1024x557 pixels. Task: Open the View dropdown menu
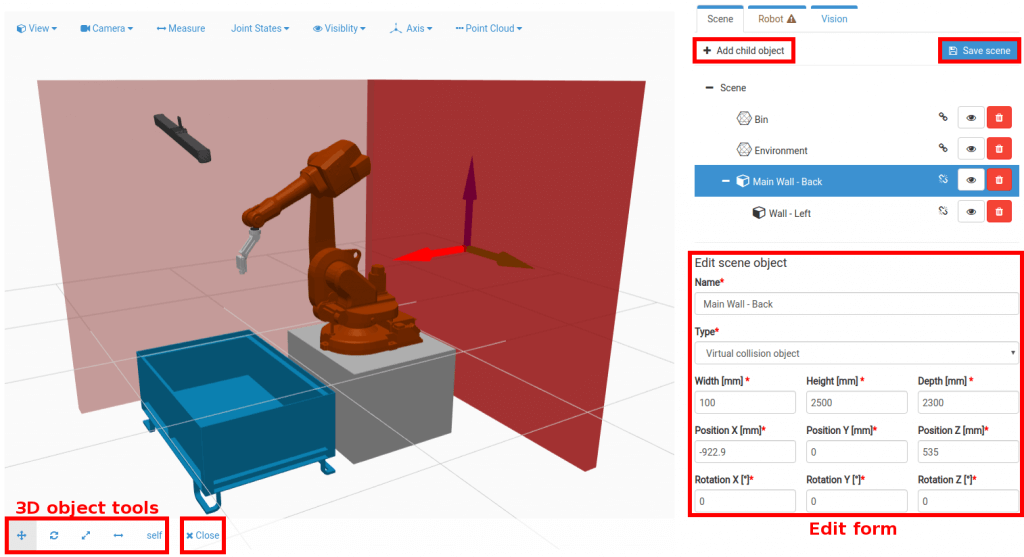[37, 28]
